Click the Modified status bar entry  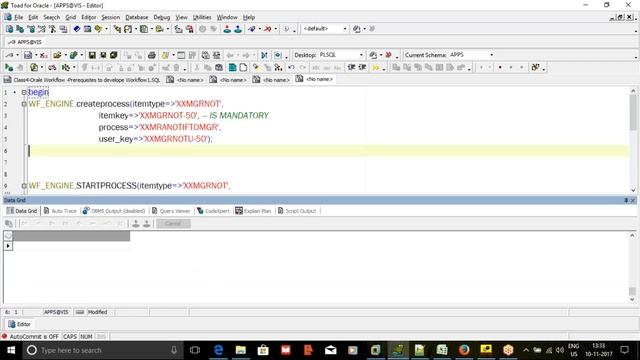[x=98, y=312]
